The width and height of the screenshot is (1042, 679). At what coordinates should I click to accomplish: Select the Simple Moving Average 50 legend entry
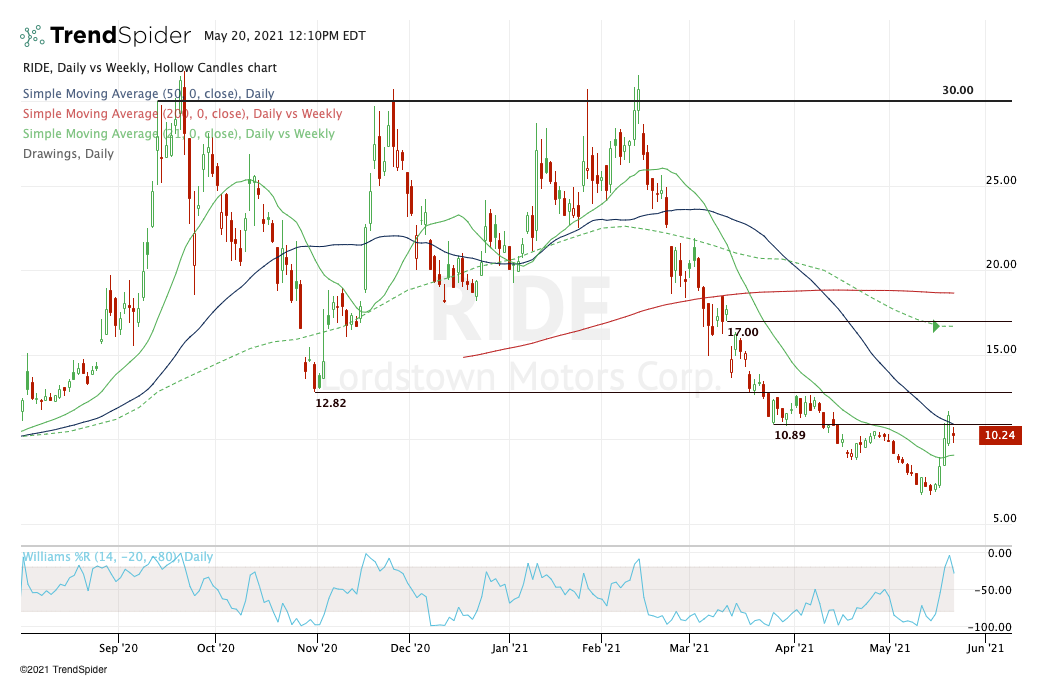[148, 94]
